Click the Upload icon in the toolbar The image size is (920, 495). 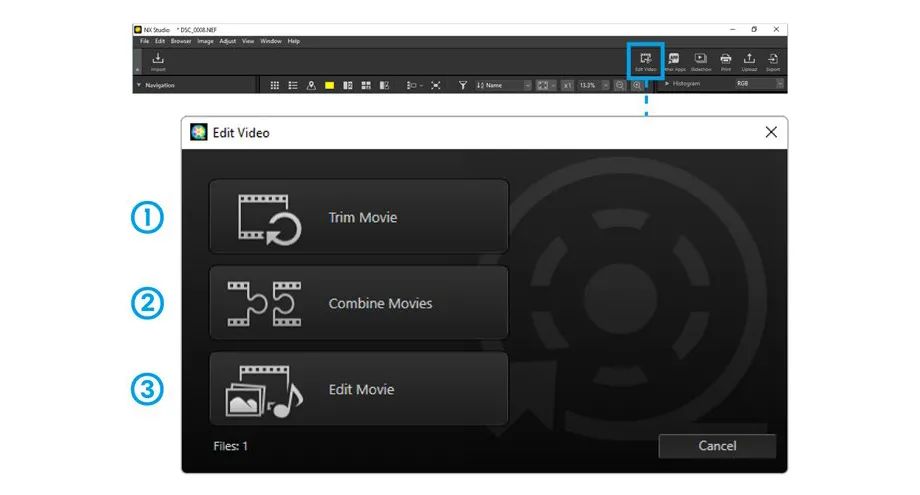(749, 61)
